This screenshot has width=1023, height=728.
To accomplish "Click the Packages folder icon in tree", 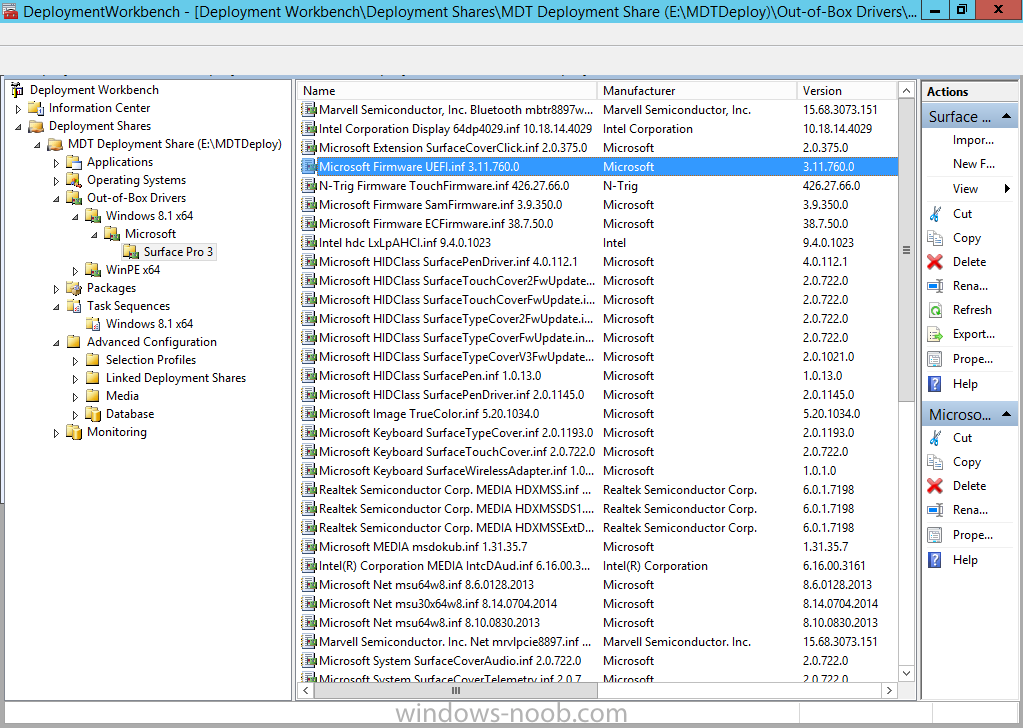I will [x=74, y=288].
